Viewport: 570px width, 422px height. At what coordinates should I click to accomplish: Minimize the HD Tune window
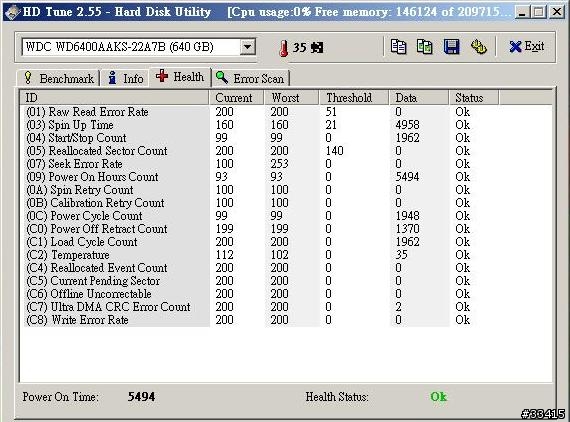522,13
